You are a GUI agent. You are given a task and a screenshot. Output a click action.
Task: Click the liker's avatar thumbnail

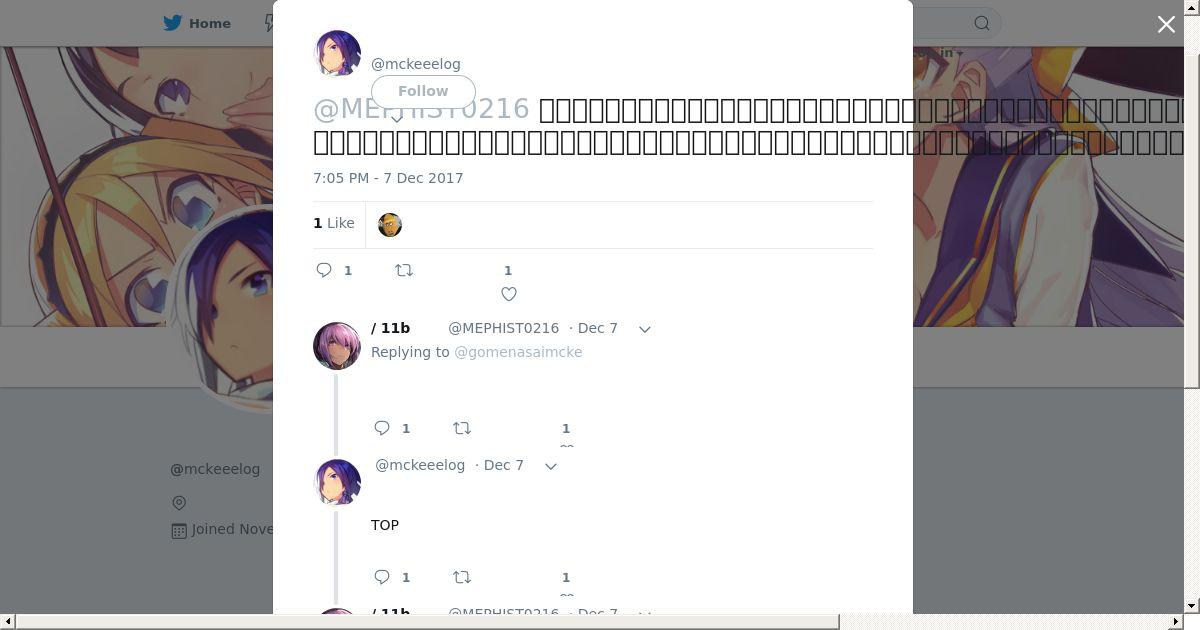tap(390, 225)
